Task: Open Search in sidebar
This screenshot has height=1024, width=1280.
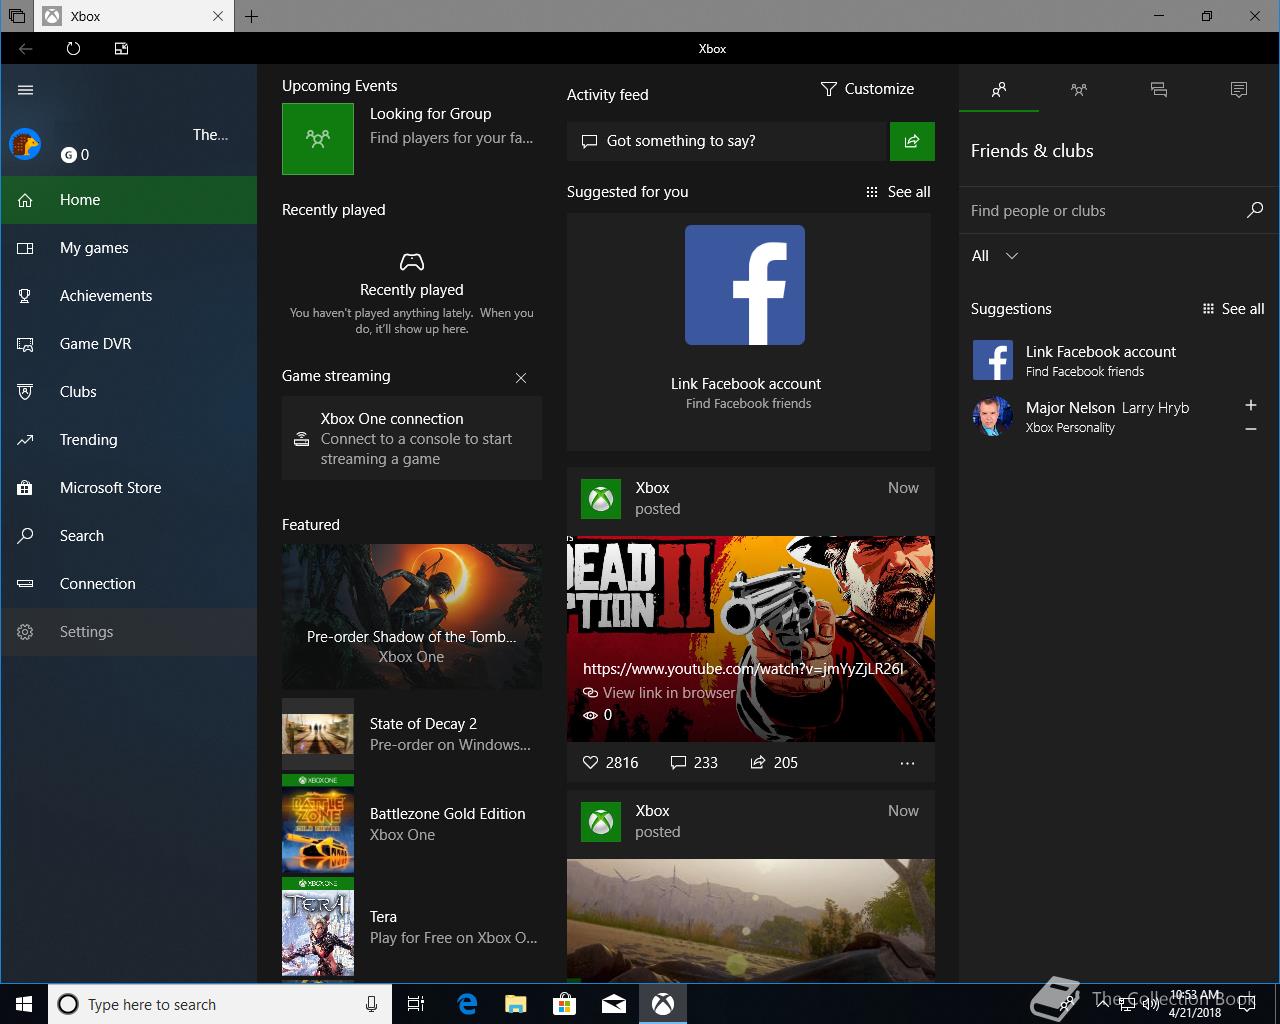Action: click(x=128, y=536)
